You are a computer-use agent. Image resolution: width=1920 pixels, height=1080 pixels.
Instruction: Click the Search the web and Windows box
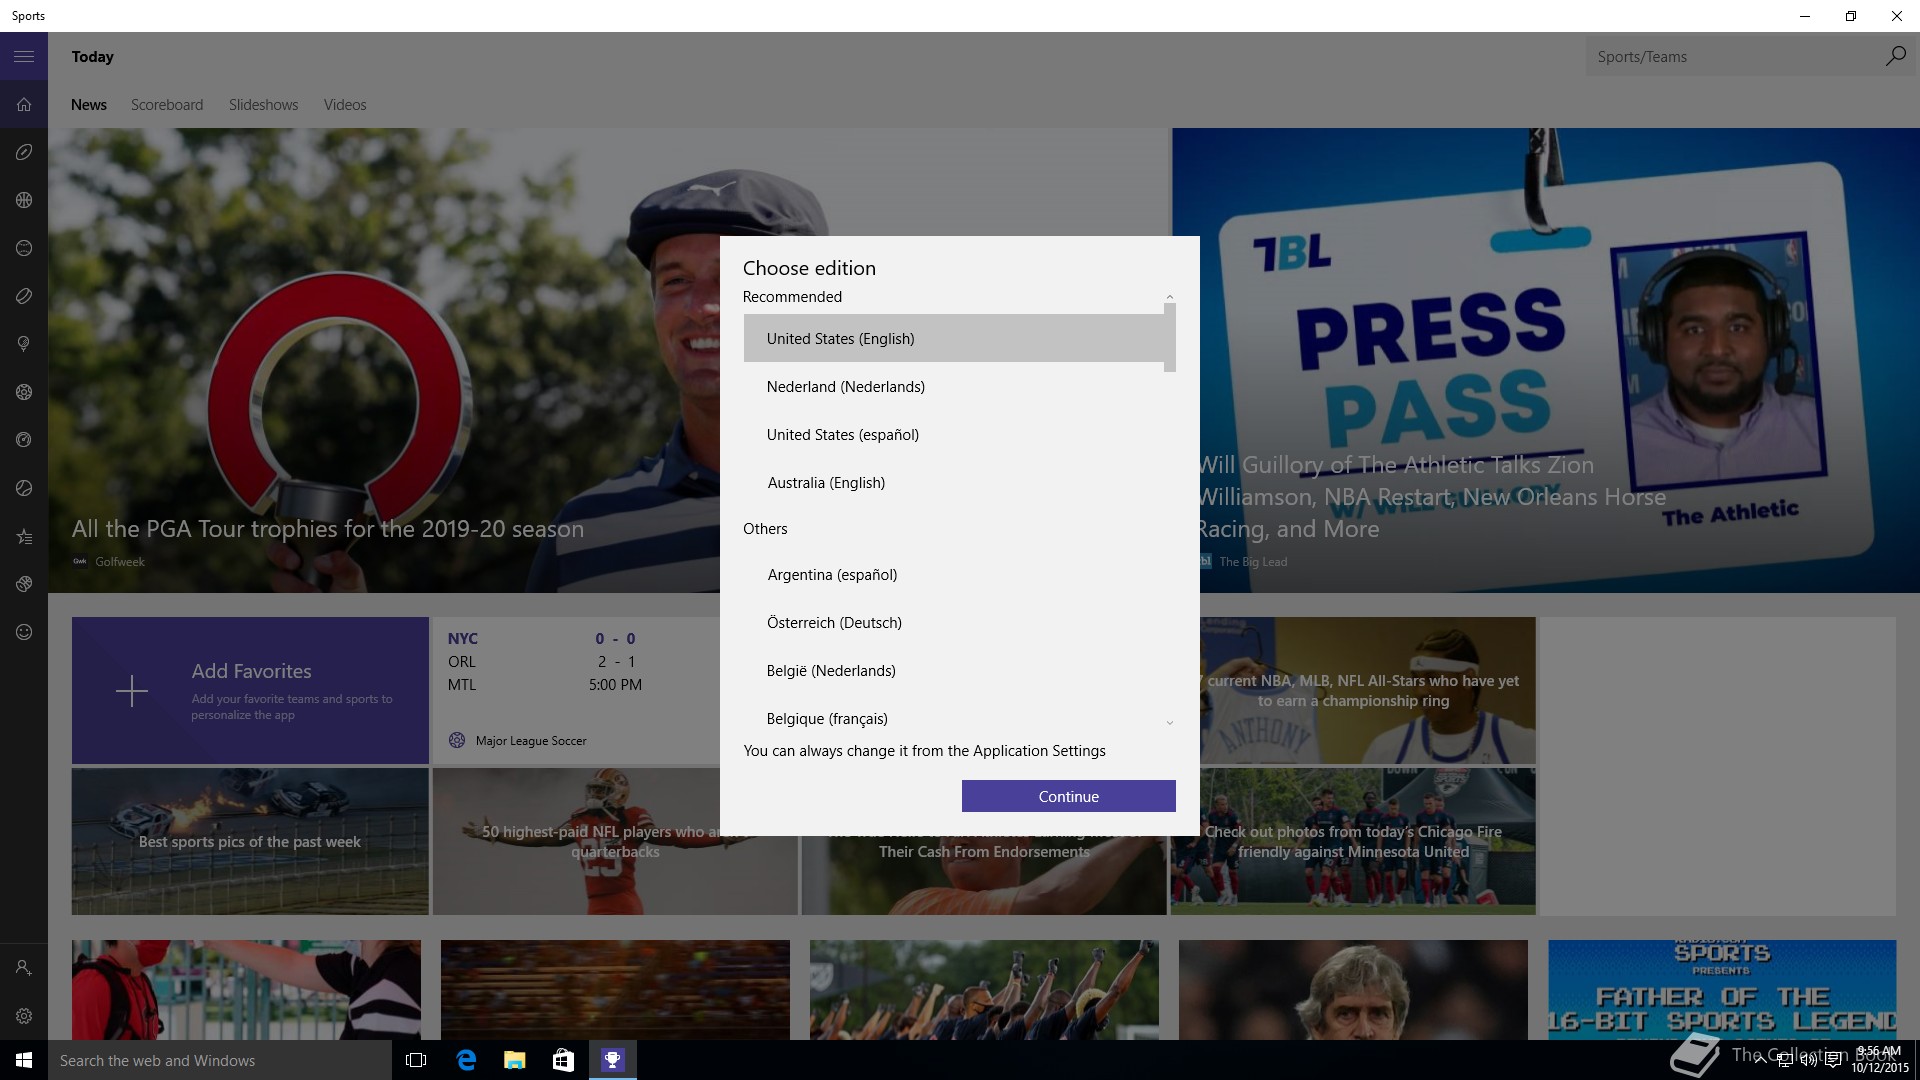(220, 1060)
